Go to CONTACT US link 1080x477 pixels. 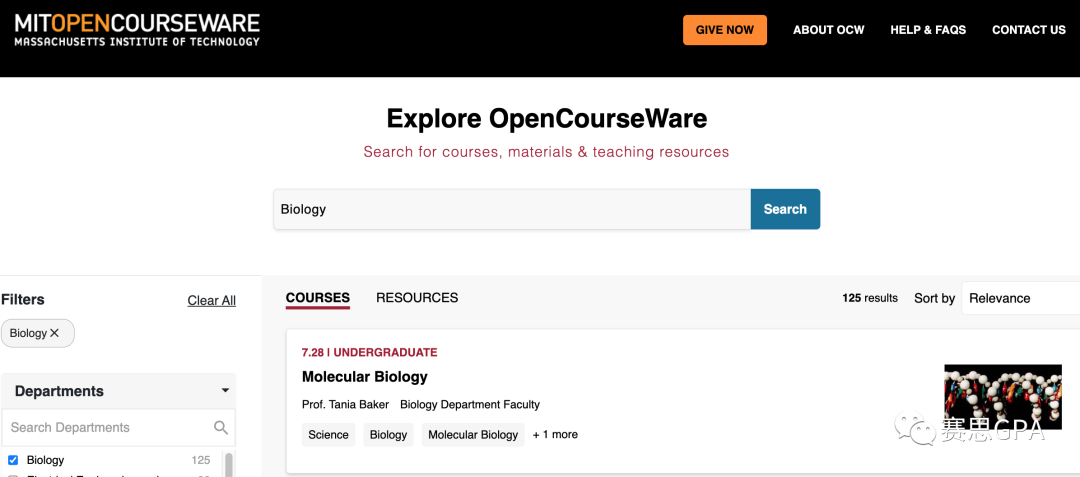point(1028,30)
